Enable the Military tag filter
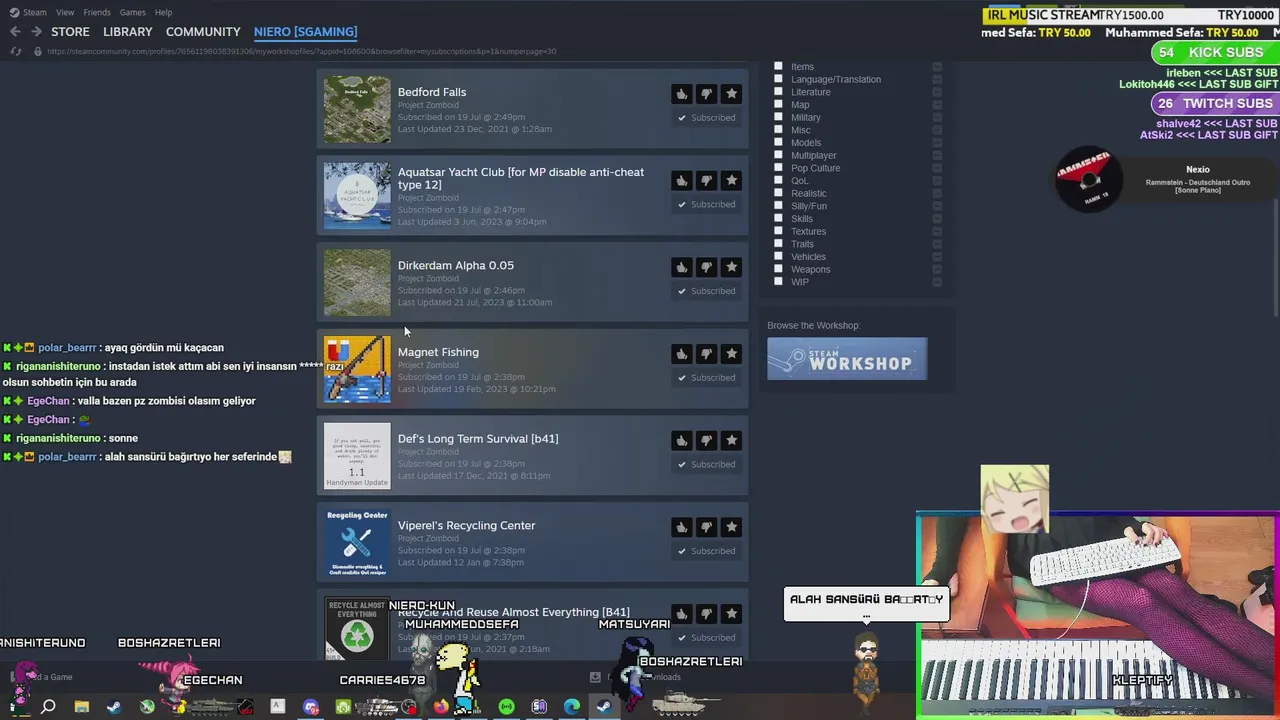The height and width of the screenshot is (720, 1280). [x=778, y=117]
